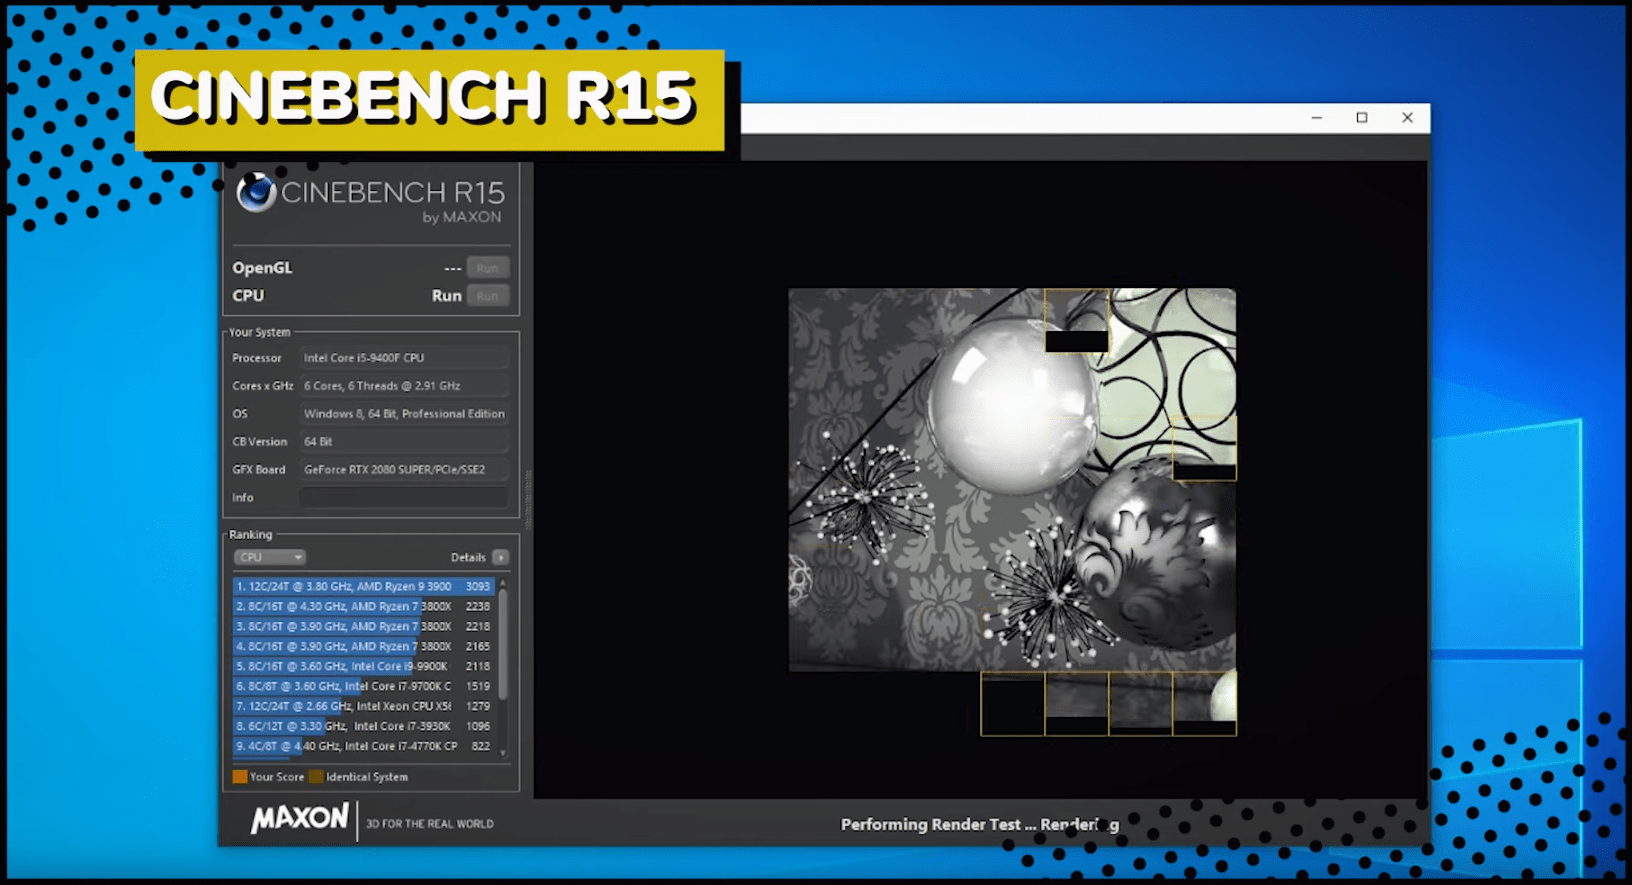
Task: Click the Info input field
Action: coord(404,497)
